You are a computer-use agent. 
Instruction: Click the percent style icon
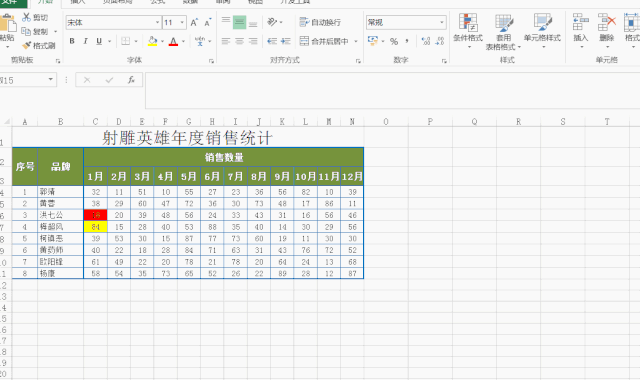pyautogui.click(x=393, y=41)
